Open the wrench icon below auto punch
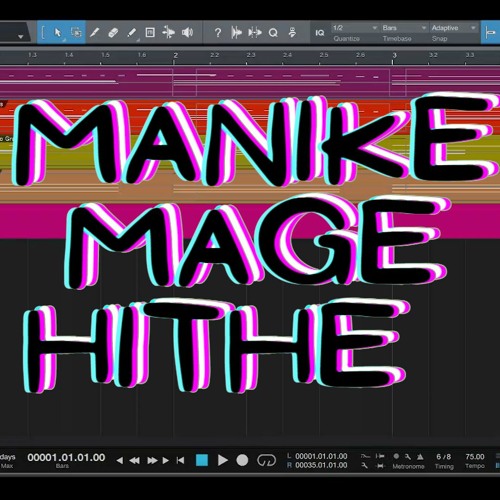Viewport: 500px width, 500px height. (x=365, y=465)
